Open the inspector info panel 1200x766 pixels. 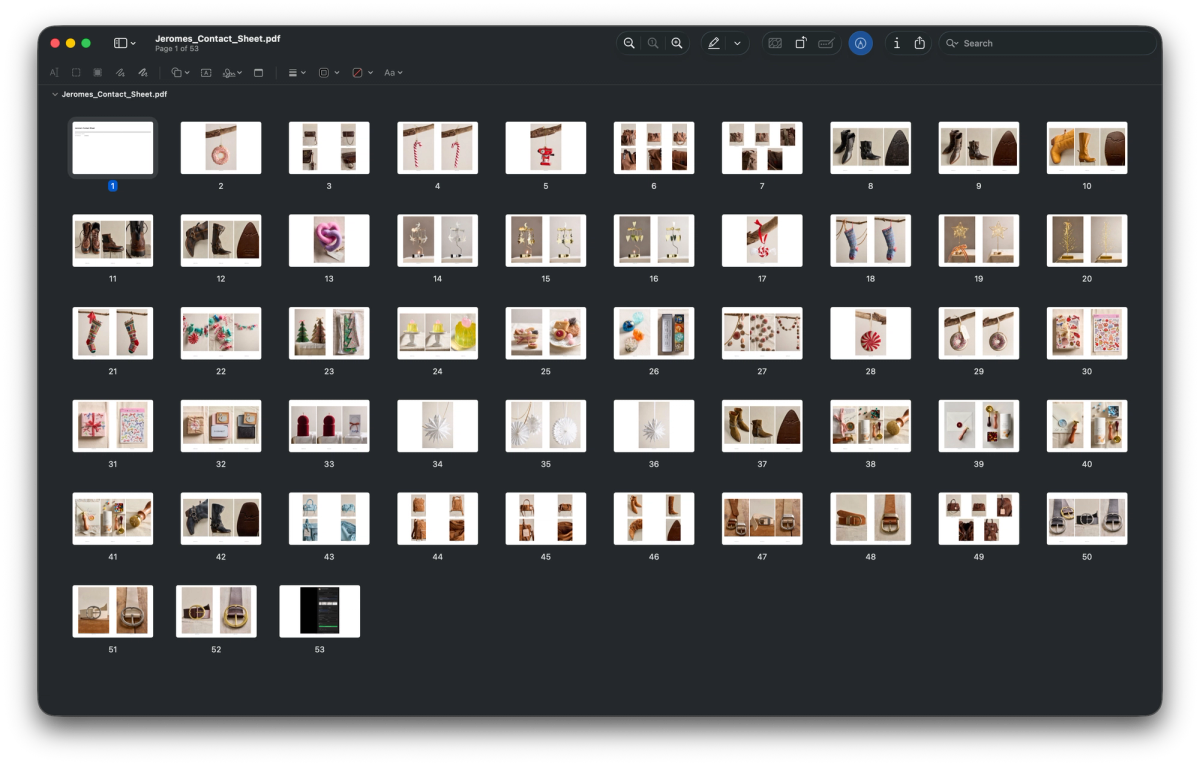tap(896, 43)
